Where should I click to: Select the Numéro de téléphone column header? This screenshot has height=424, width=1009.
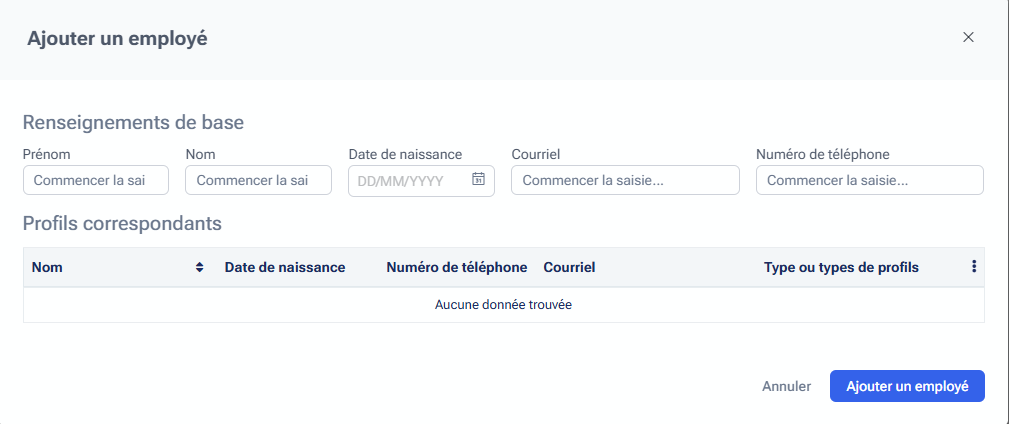(456, 268)
